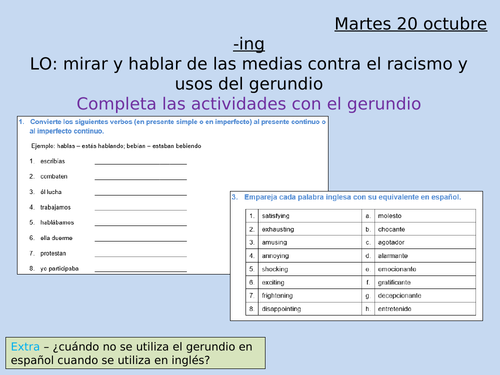Click the table cell 'decepcionante'

point(425,296)
